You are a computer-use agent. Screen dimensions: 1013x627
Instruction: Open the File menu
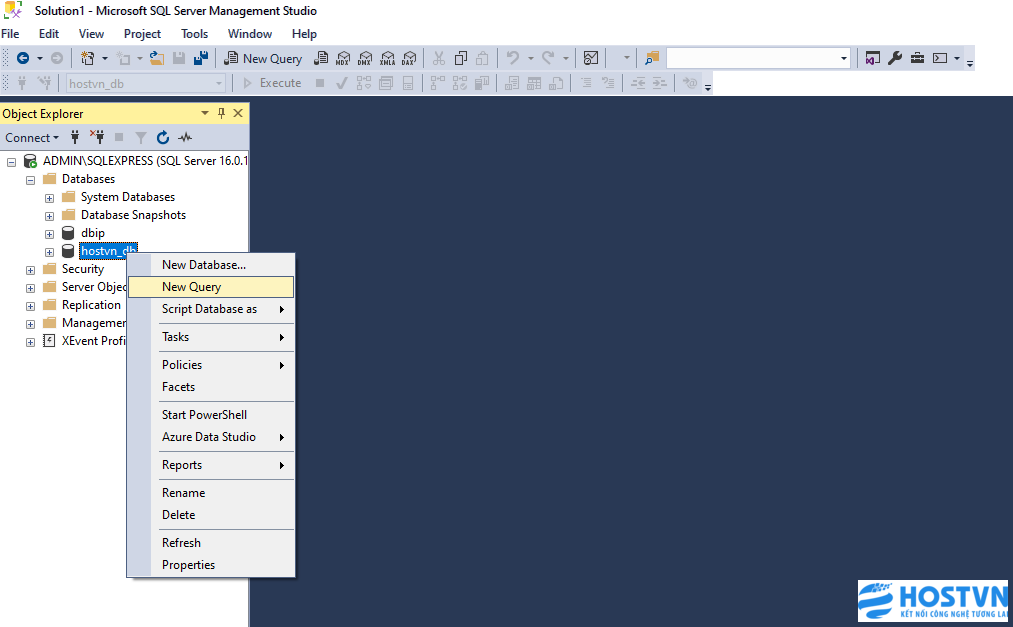10,34
